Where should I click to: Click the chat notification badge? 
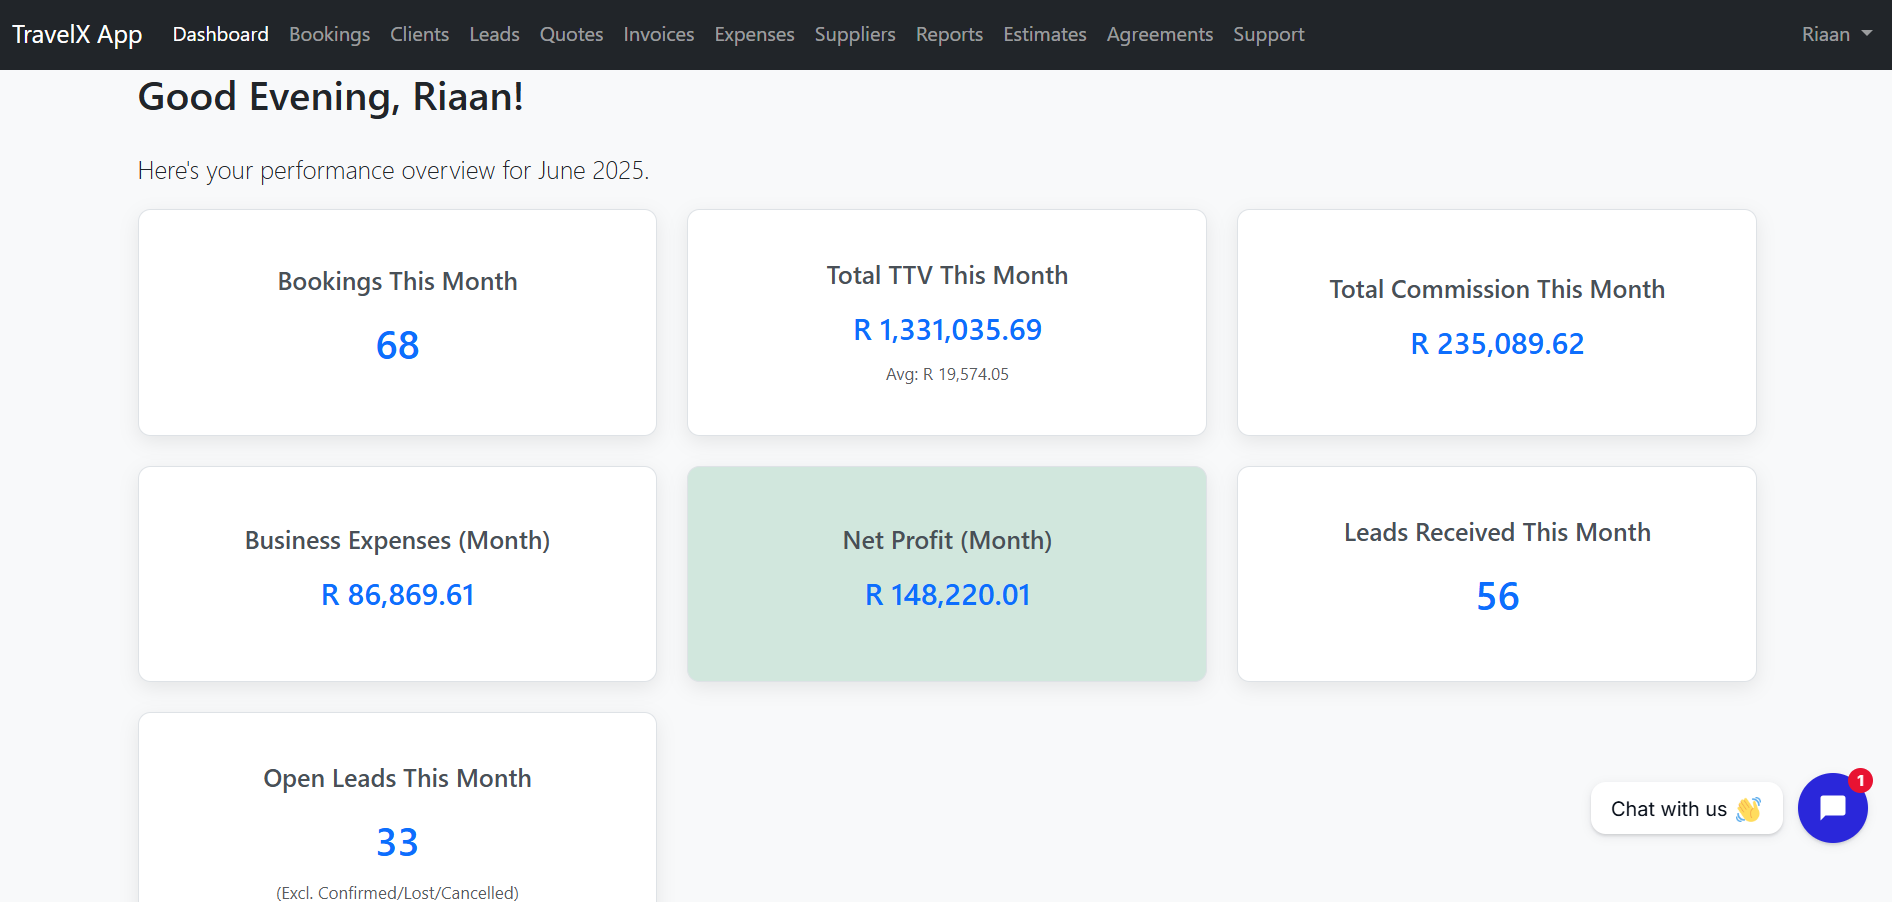coord(1860,781)
